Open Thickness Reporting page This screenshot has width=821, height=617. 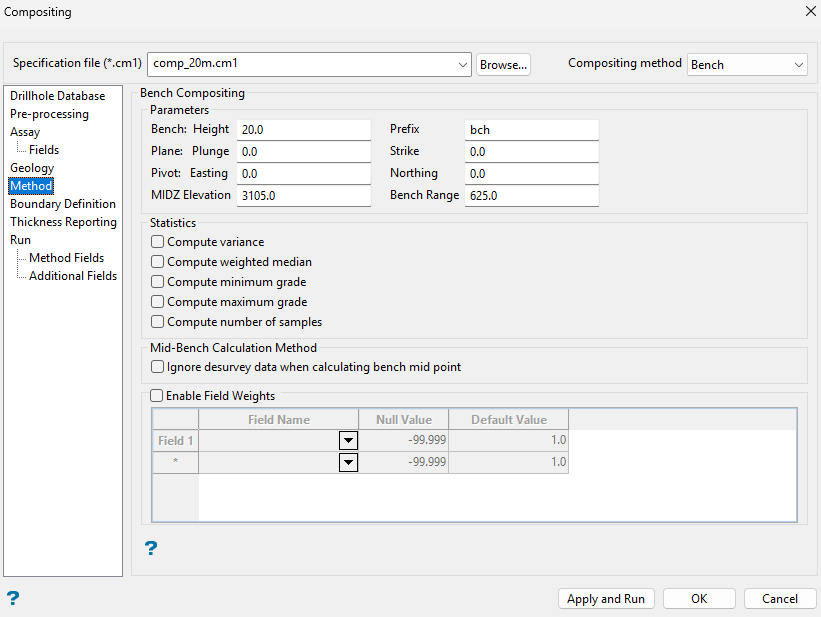point(63,222)
